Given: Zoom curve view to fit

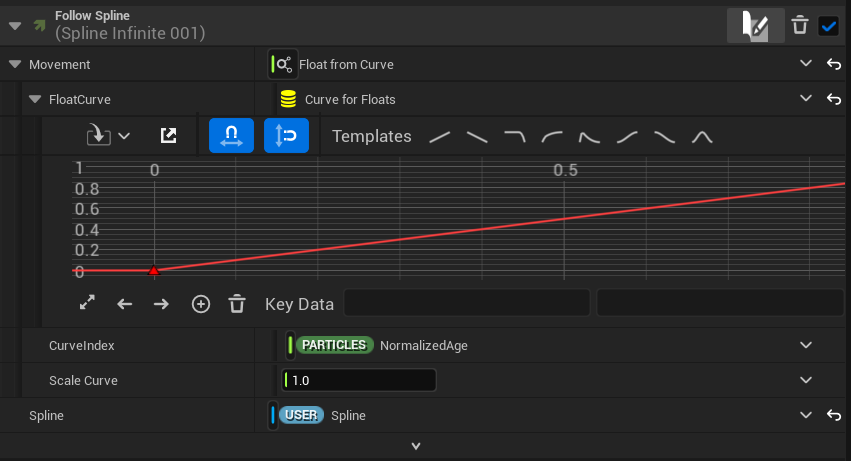Looking at the screenshot, I should pyautogui.click(x=87, y=303).
